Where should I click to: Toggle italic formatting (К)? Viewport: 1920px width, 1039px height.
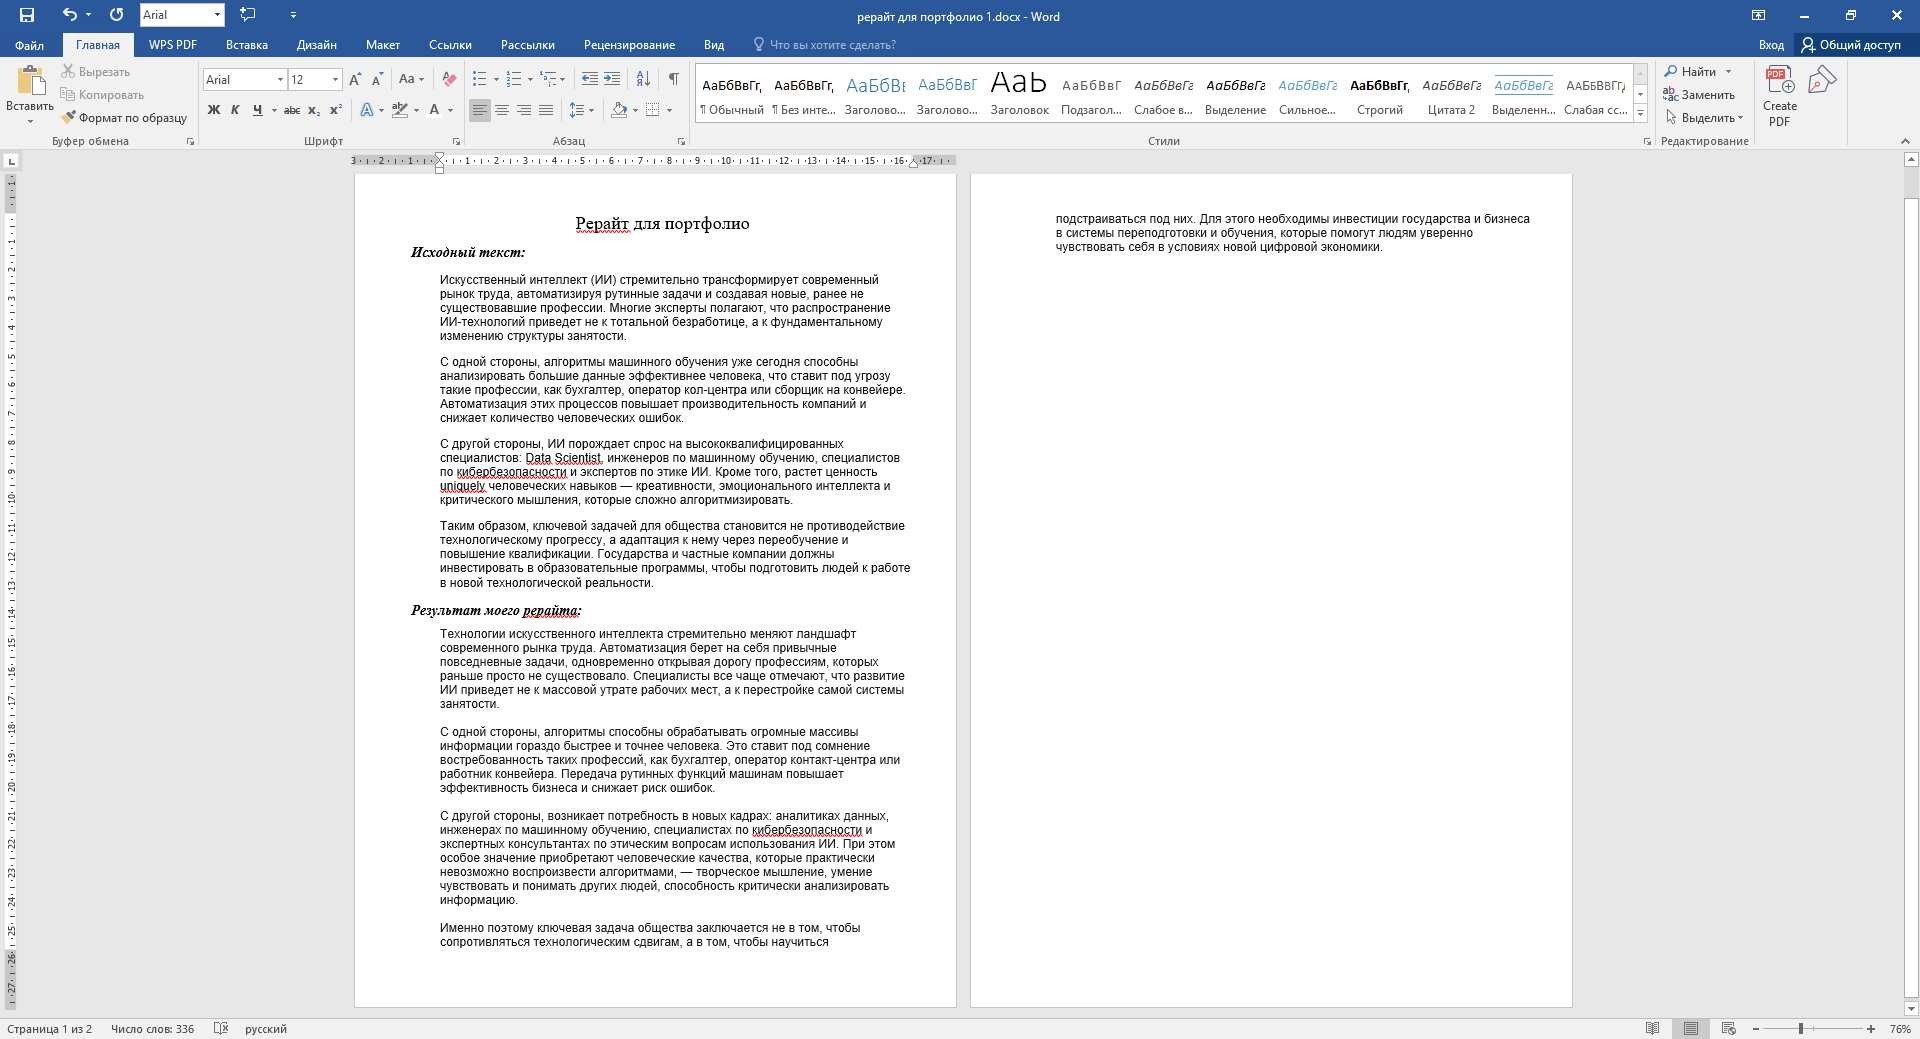pos(235,110)
